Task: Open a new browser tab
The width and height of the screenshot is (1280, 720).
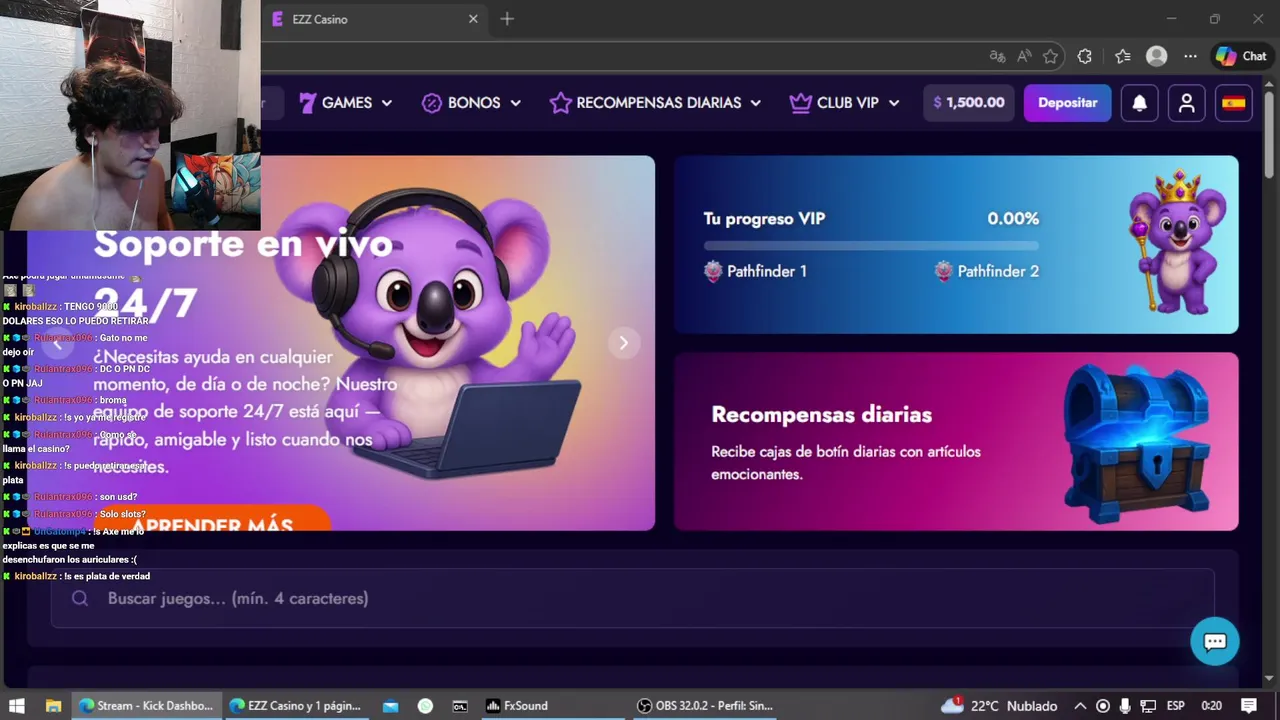Action: 507,19
